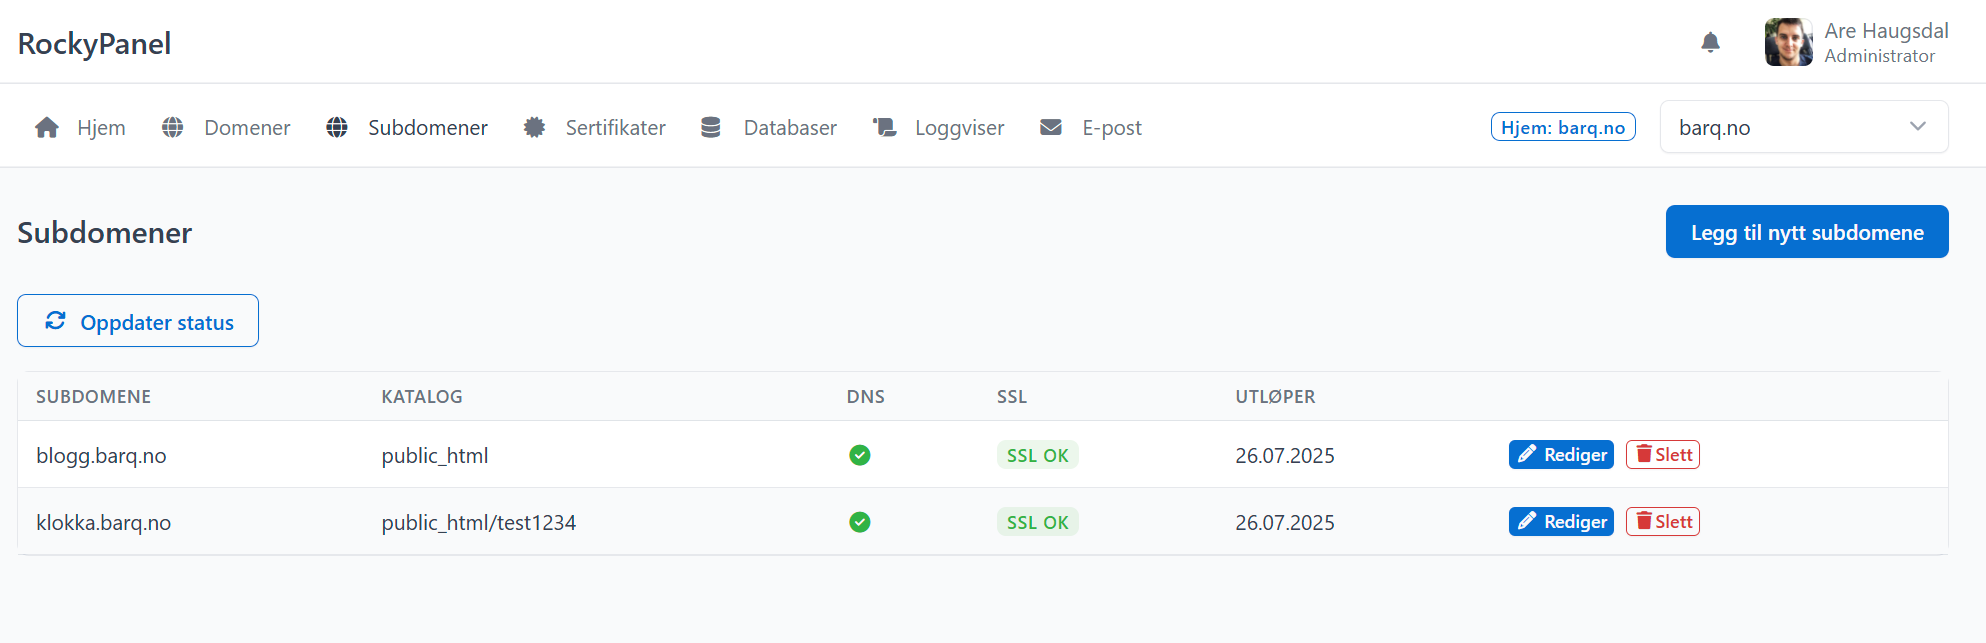
Task: Click the scroll icon beside Loggviser
Action: [x=884, y=128]
